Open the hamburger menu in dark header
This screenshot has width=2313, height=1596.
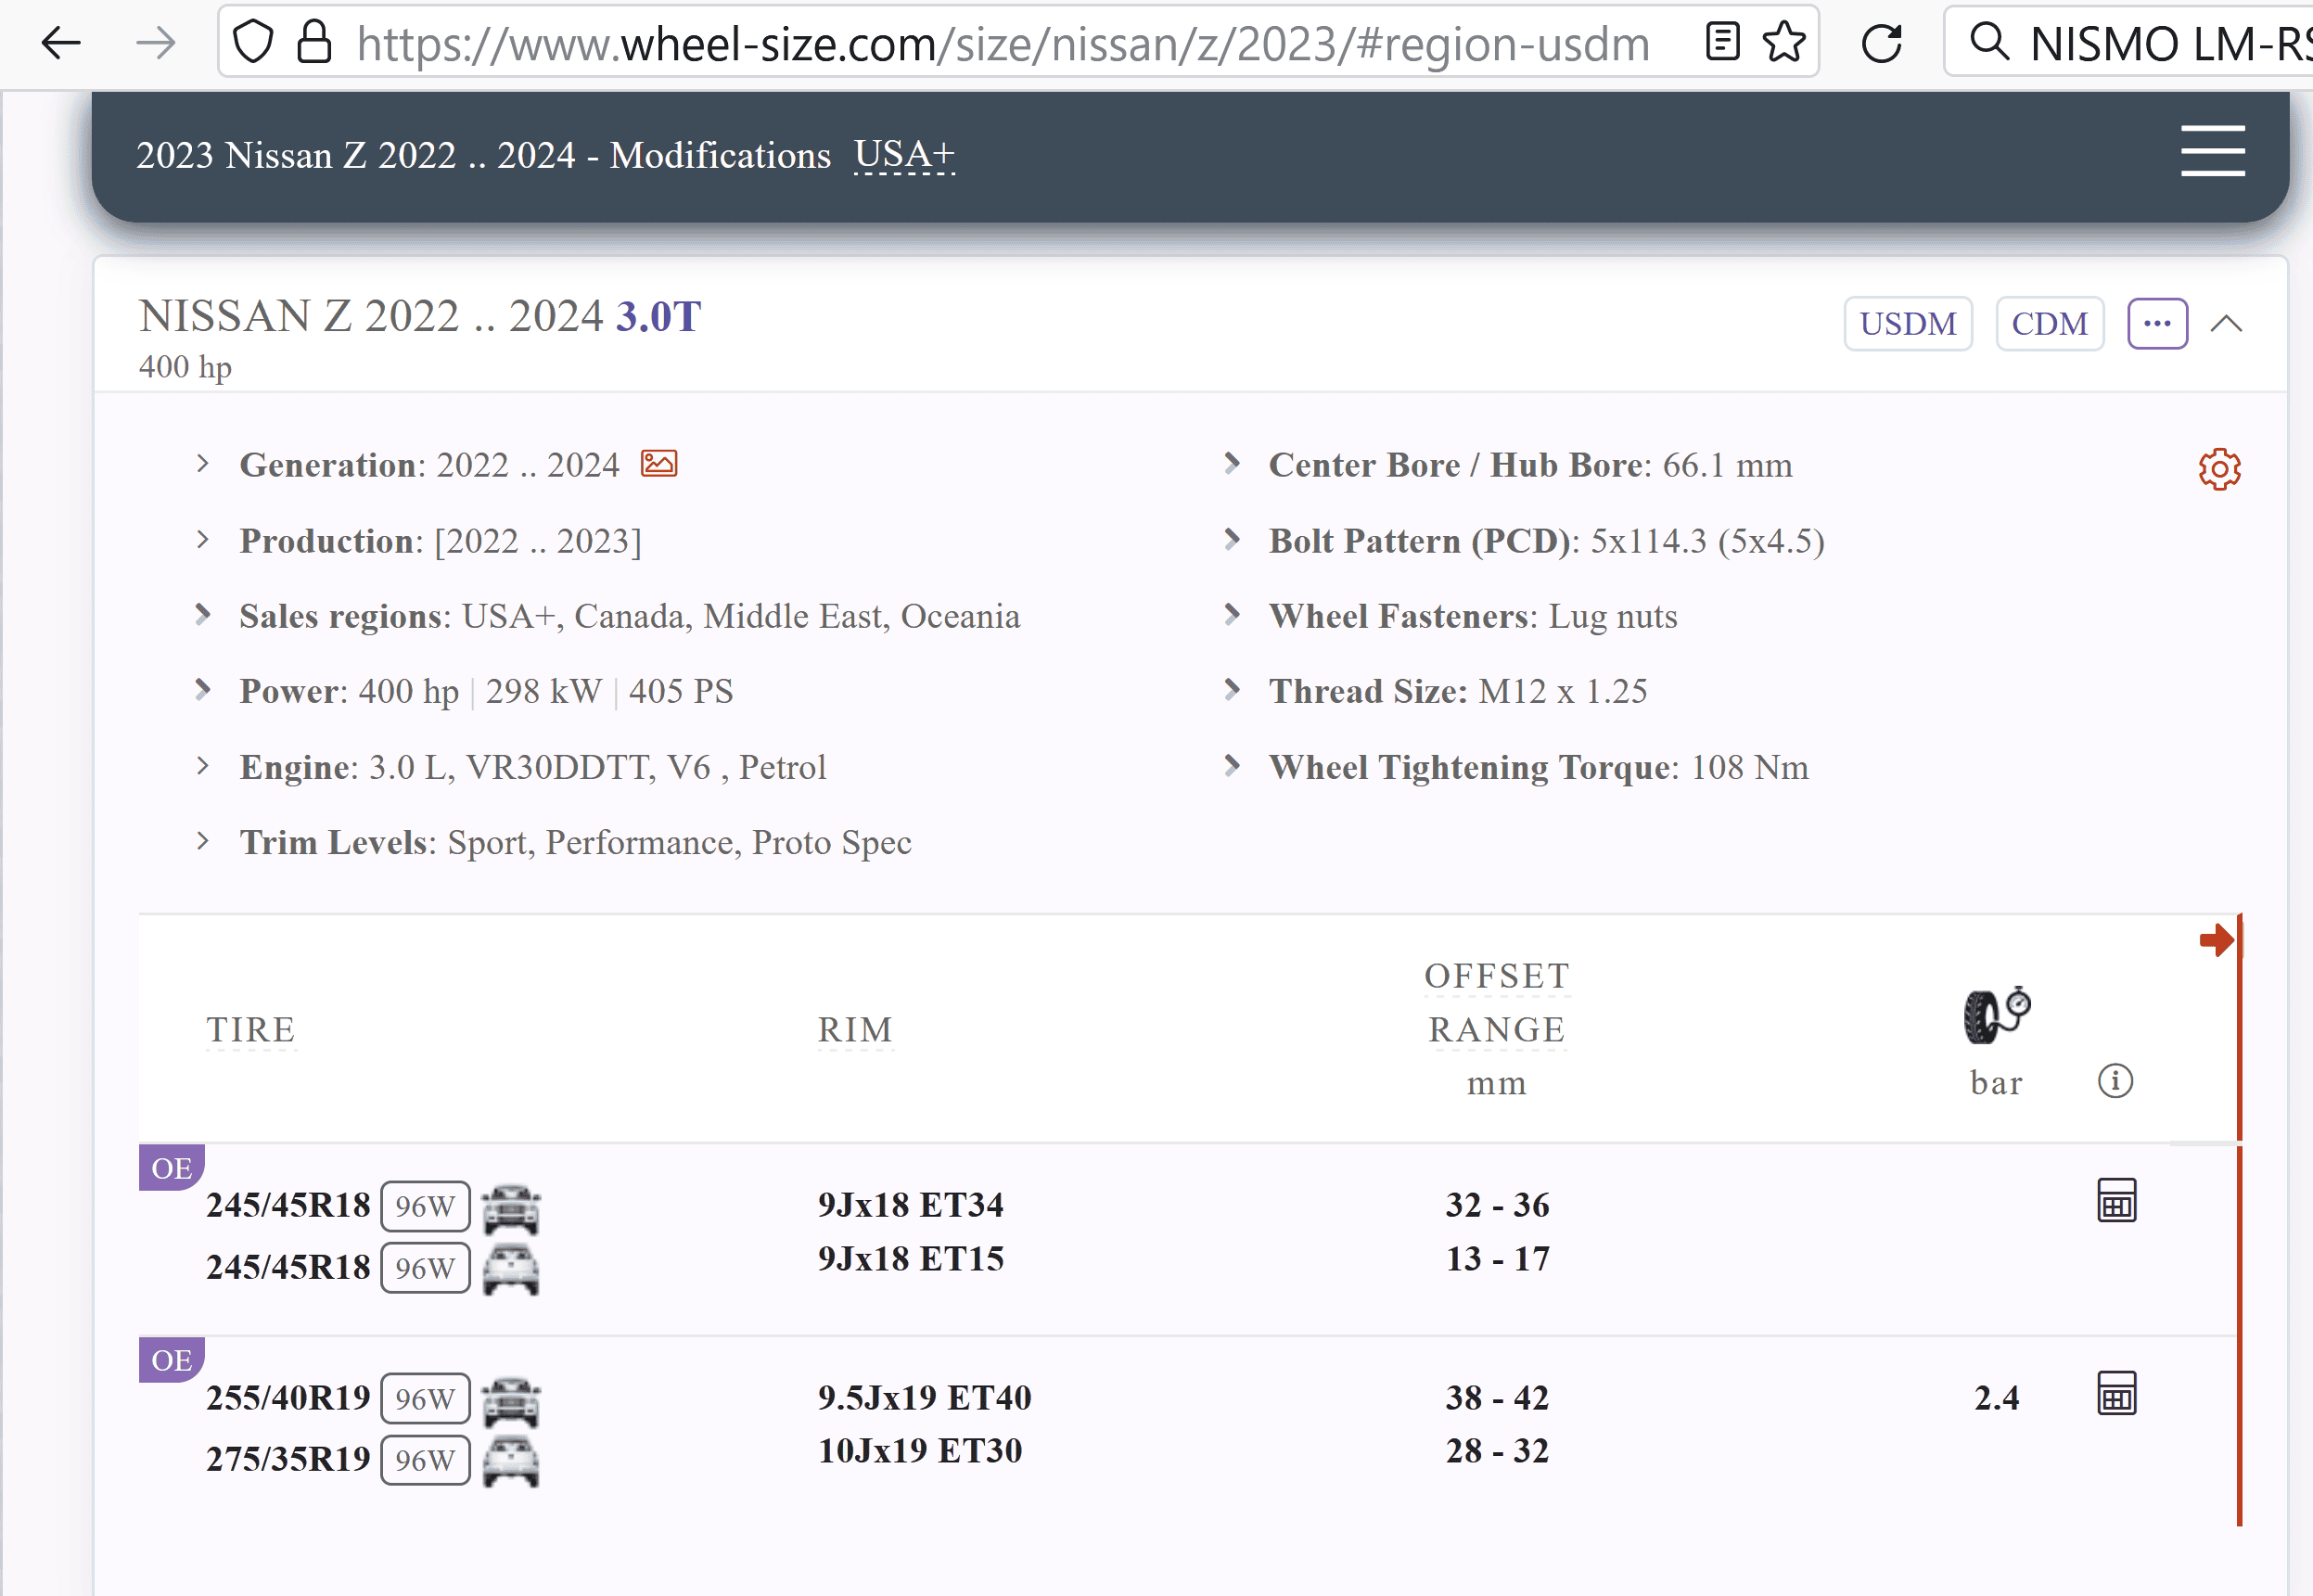(x=2212, y=151)
